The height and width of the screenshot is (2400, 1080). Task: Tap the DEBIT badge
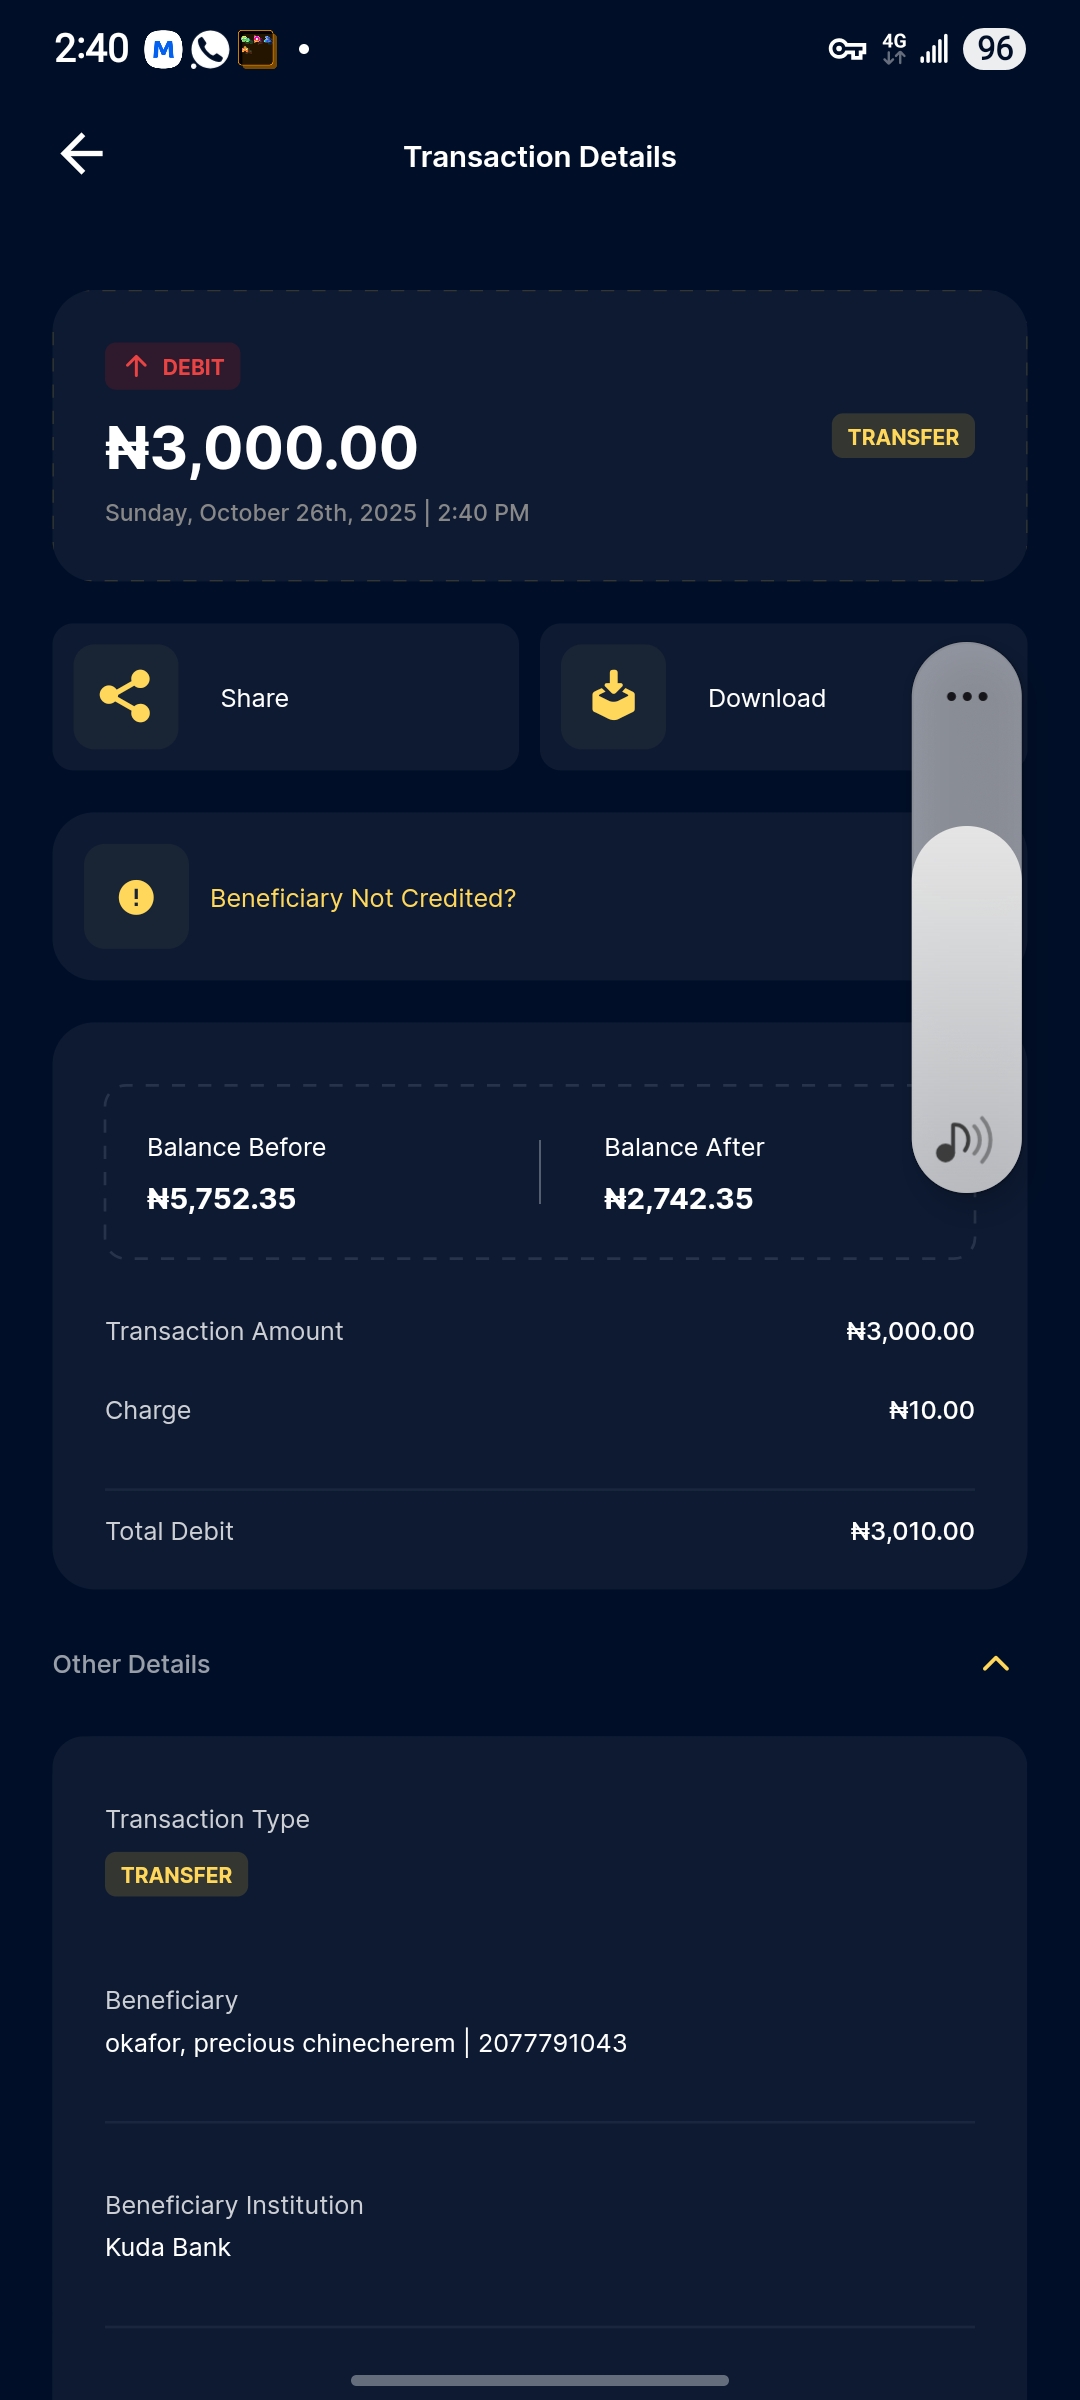click(x=173, y=367)
